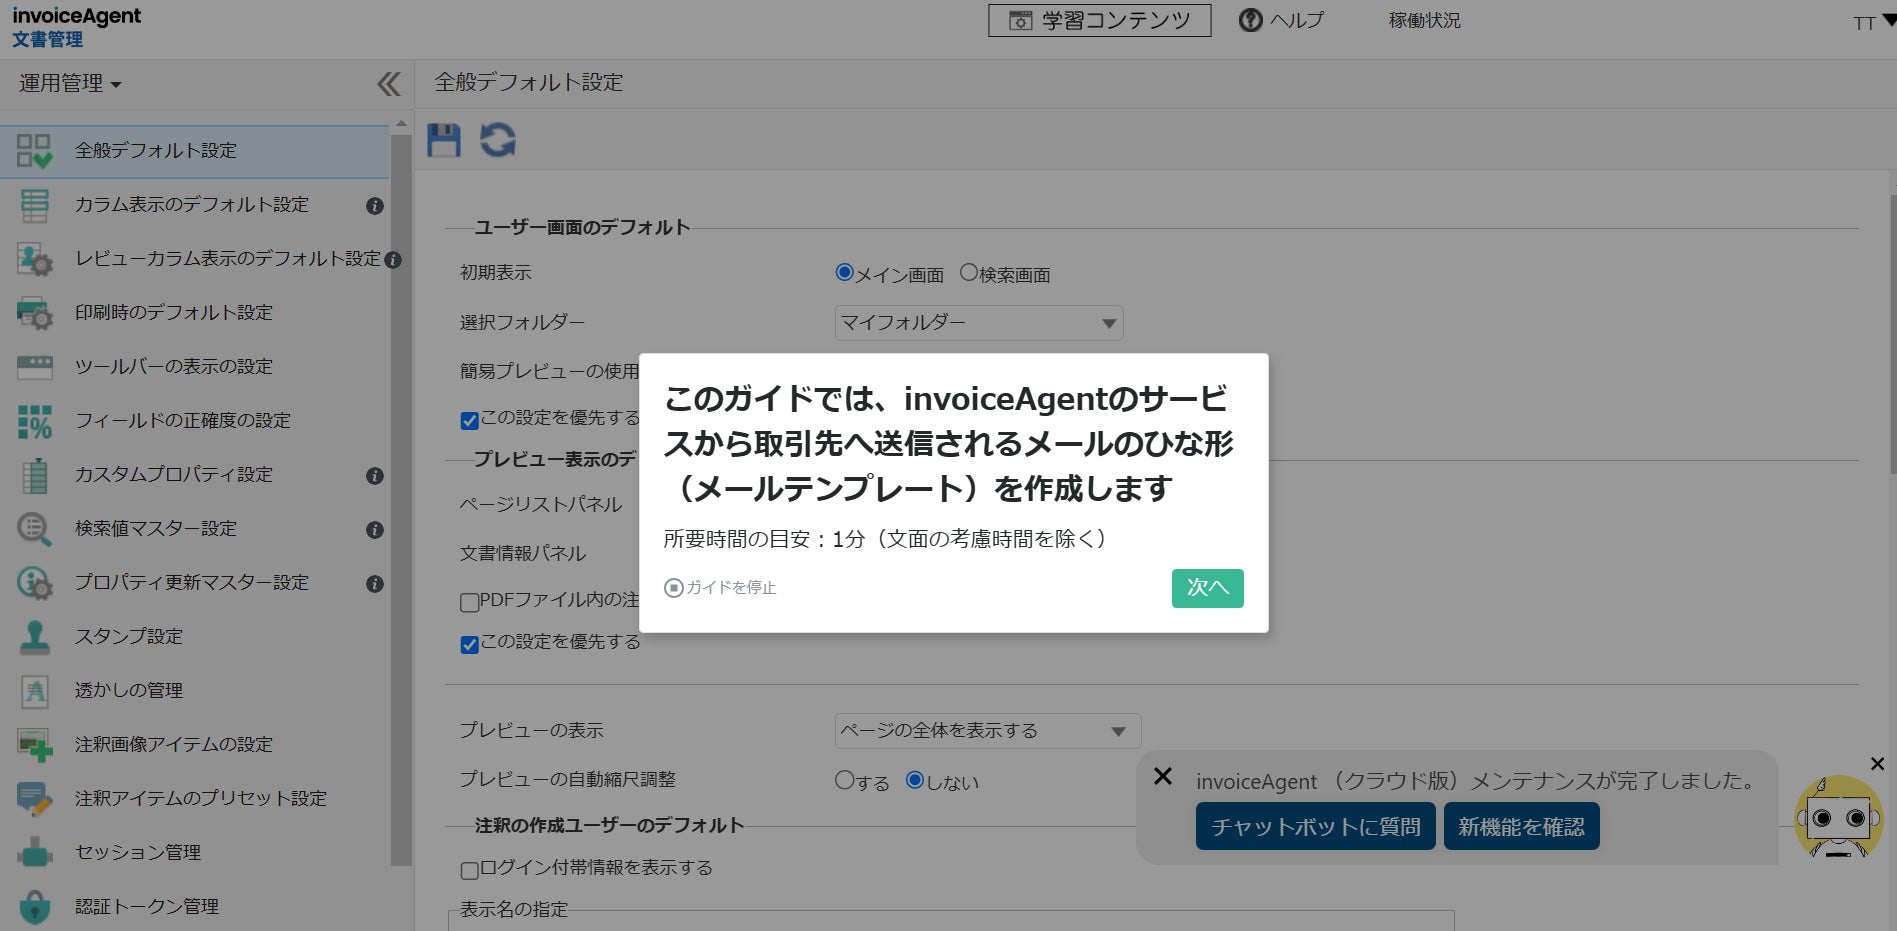The width and height of the screenshot is (1897, 931).
Task: Click the 次へ button in guide
Action: point(1207,588)
